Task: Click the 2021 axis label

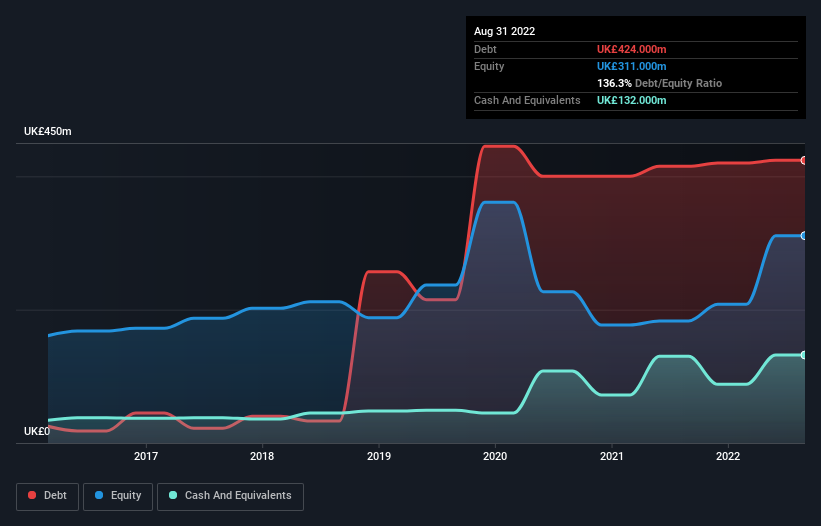Action: pyautogui.click(x=612, y=456)
